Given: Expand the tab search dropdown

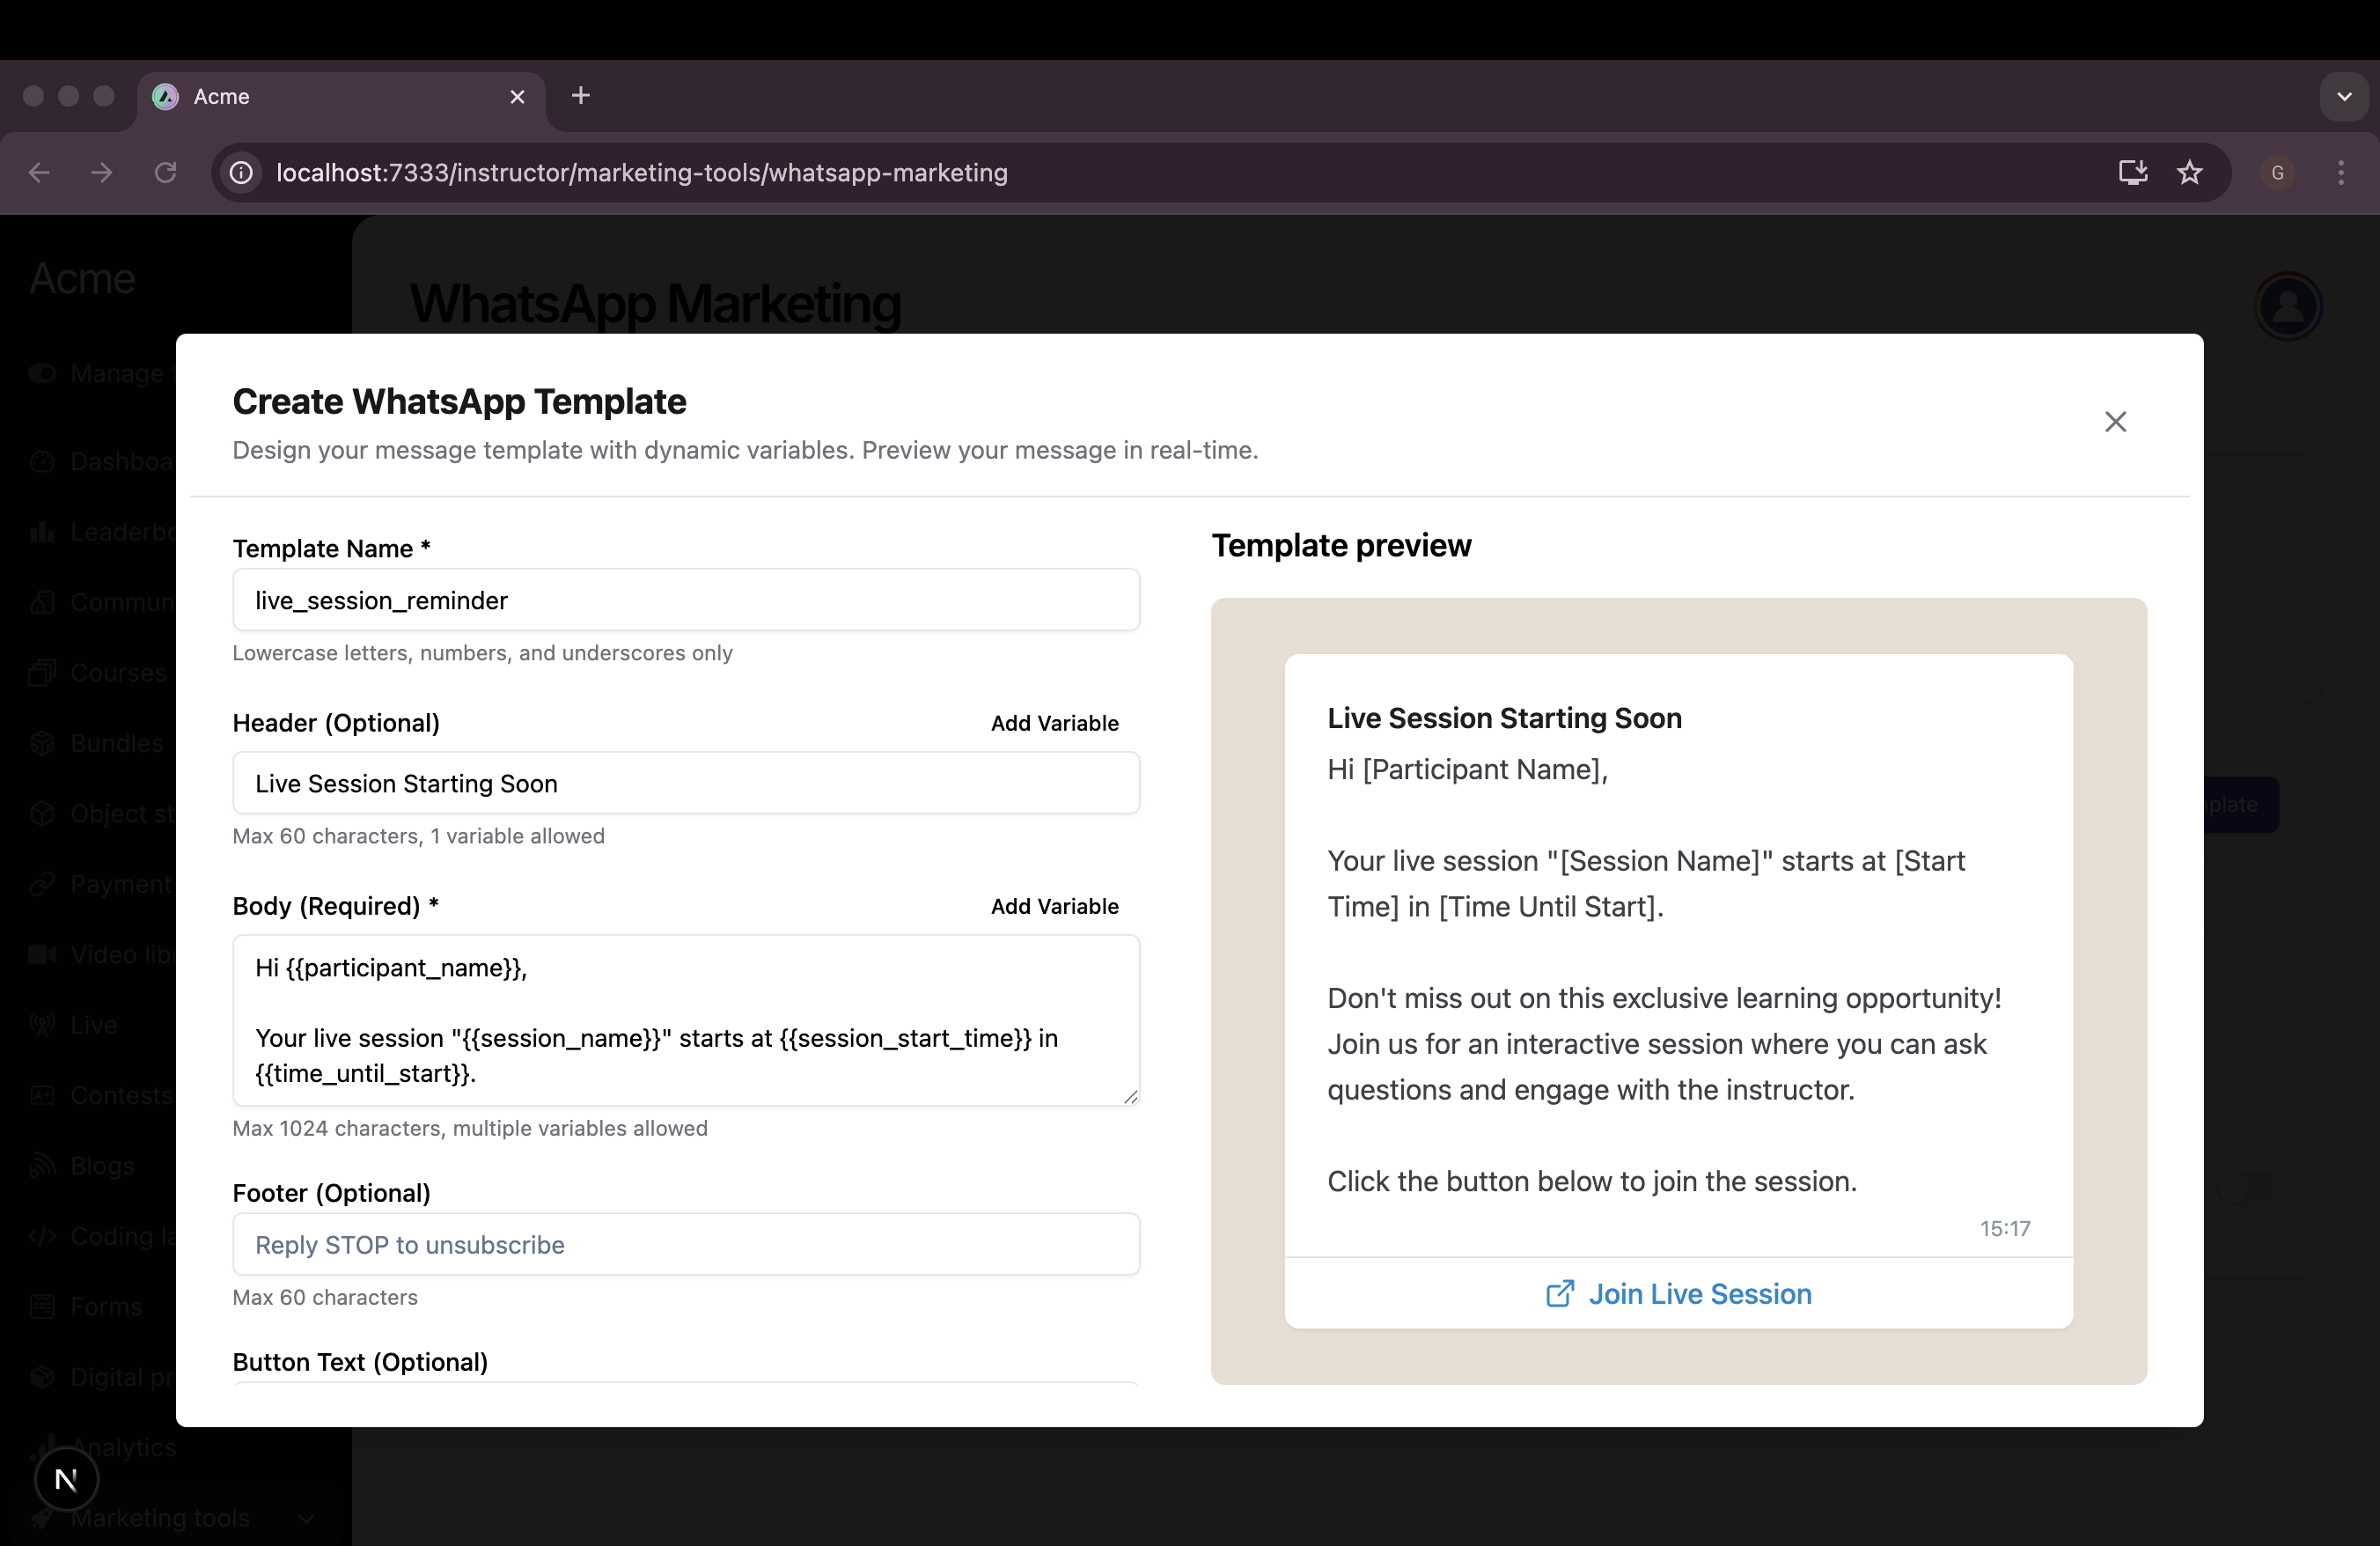Looking at the screenshot, I should click(2344, 96).
